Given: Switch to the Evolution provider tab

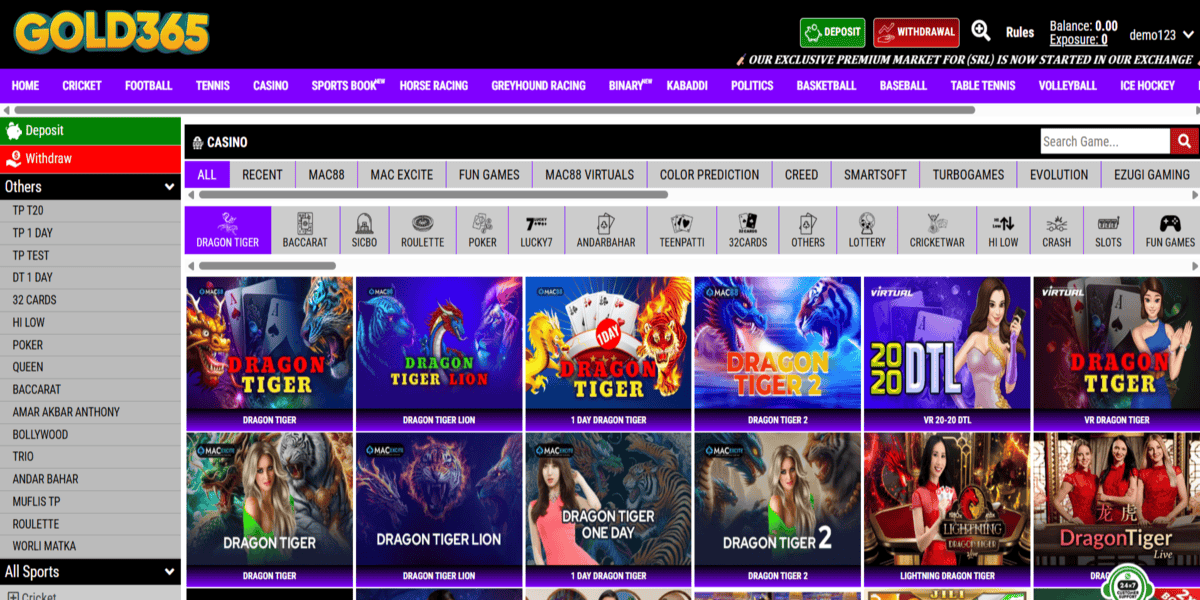Looking at the screenshot, I should pos(1058,174).
